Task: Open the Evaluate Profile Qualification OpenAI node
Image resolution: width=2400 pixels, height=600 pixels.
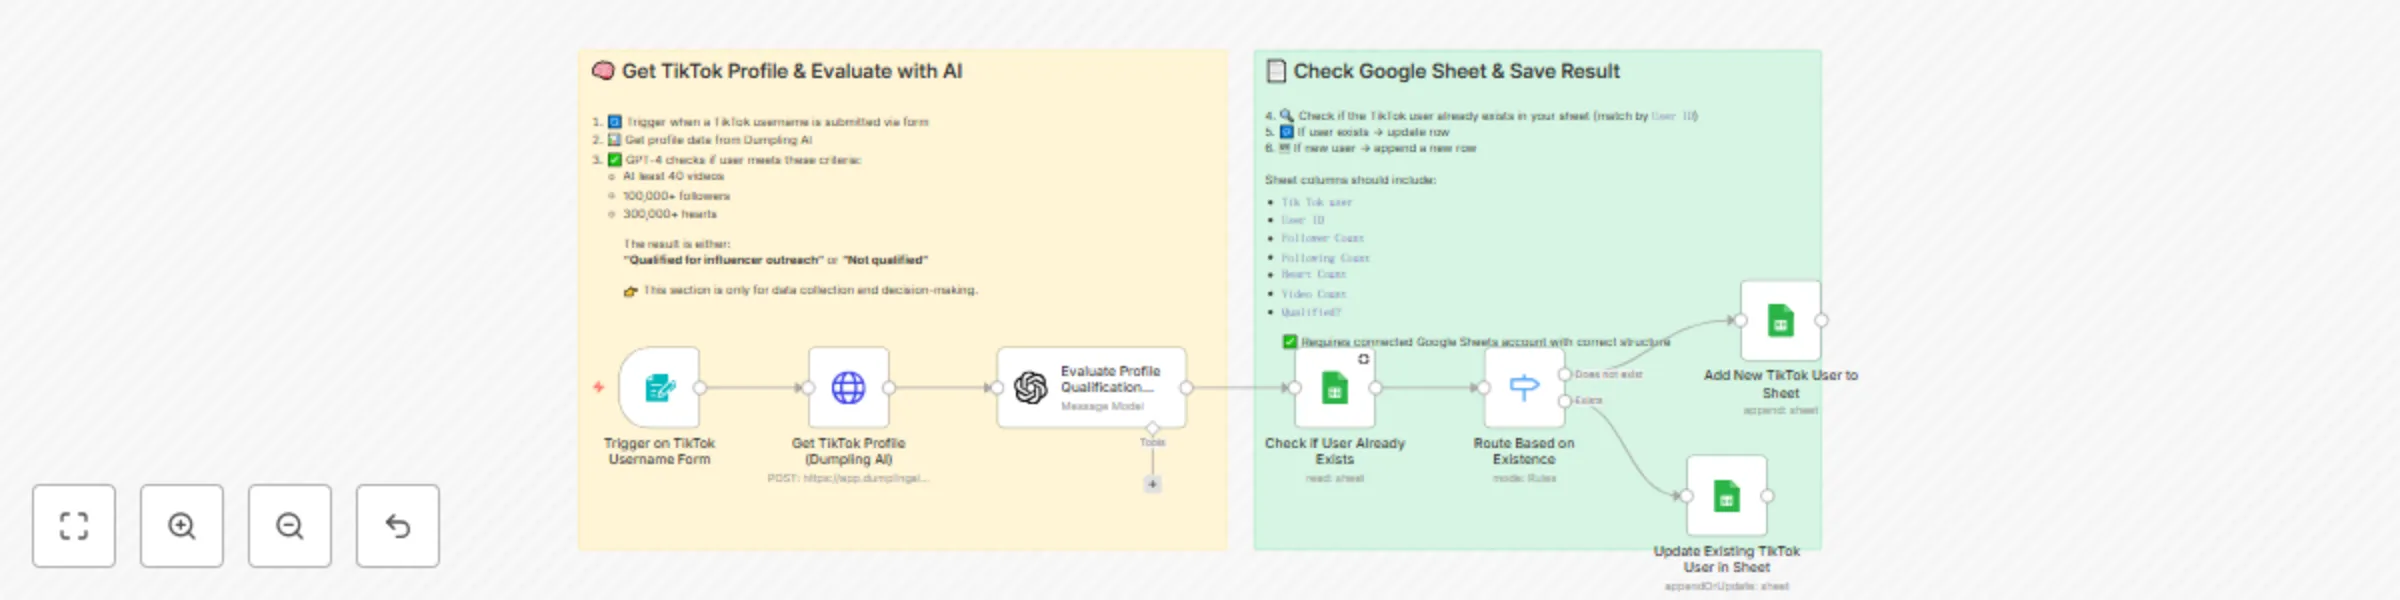Action: tap(1091, 388)
